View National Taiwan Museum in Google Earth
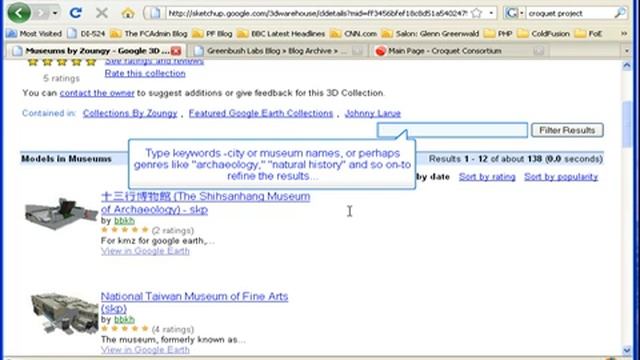This screenshot has height=360, width=640. [145, 350]
